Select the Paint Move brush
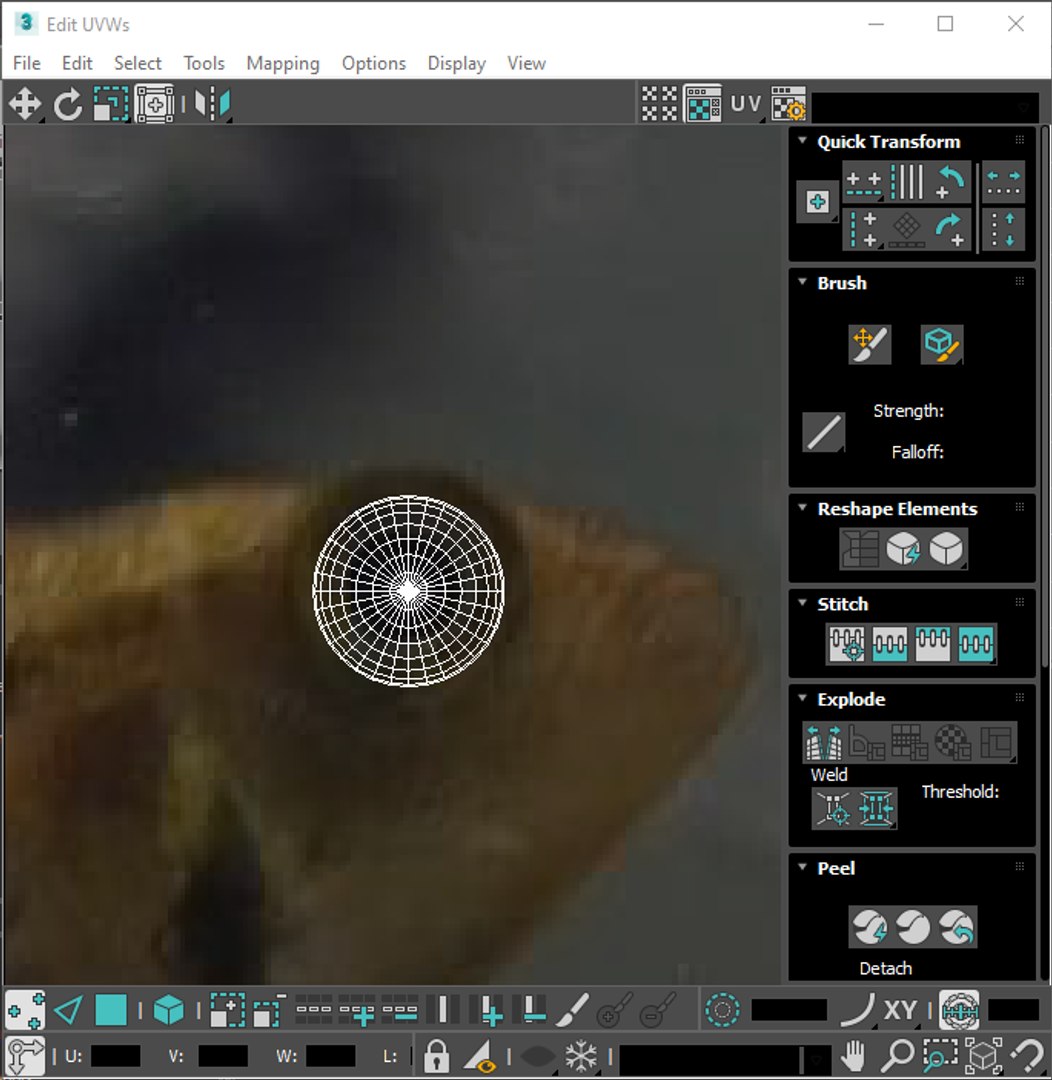This screenshot has width=1052, height=1080. click(870, 344)
